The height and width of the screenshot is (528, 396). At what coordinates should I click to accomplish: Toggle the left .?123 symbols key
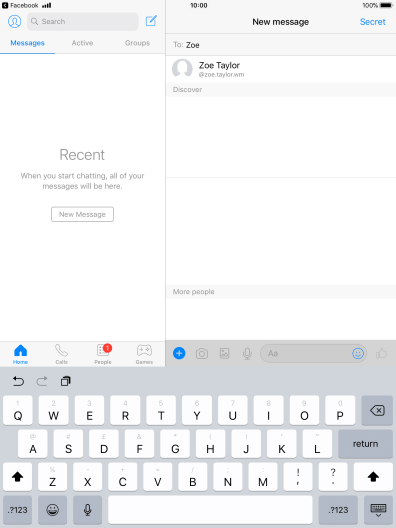tap(18, 510)
